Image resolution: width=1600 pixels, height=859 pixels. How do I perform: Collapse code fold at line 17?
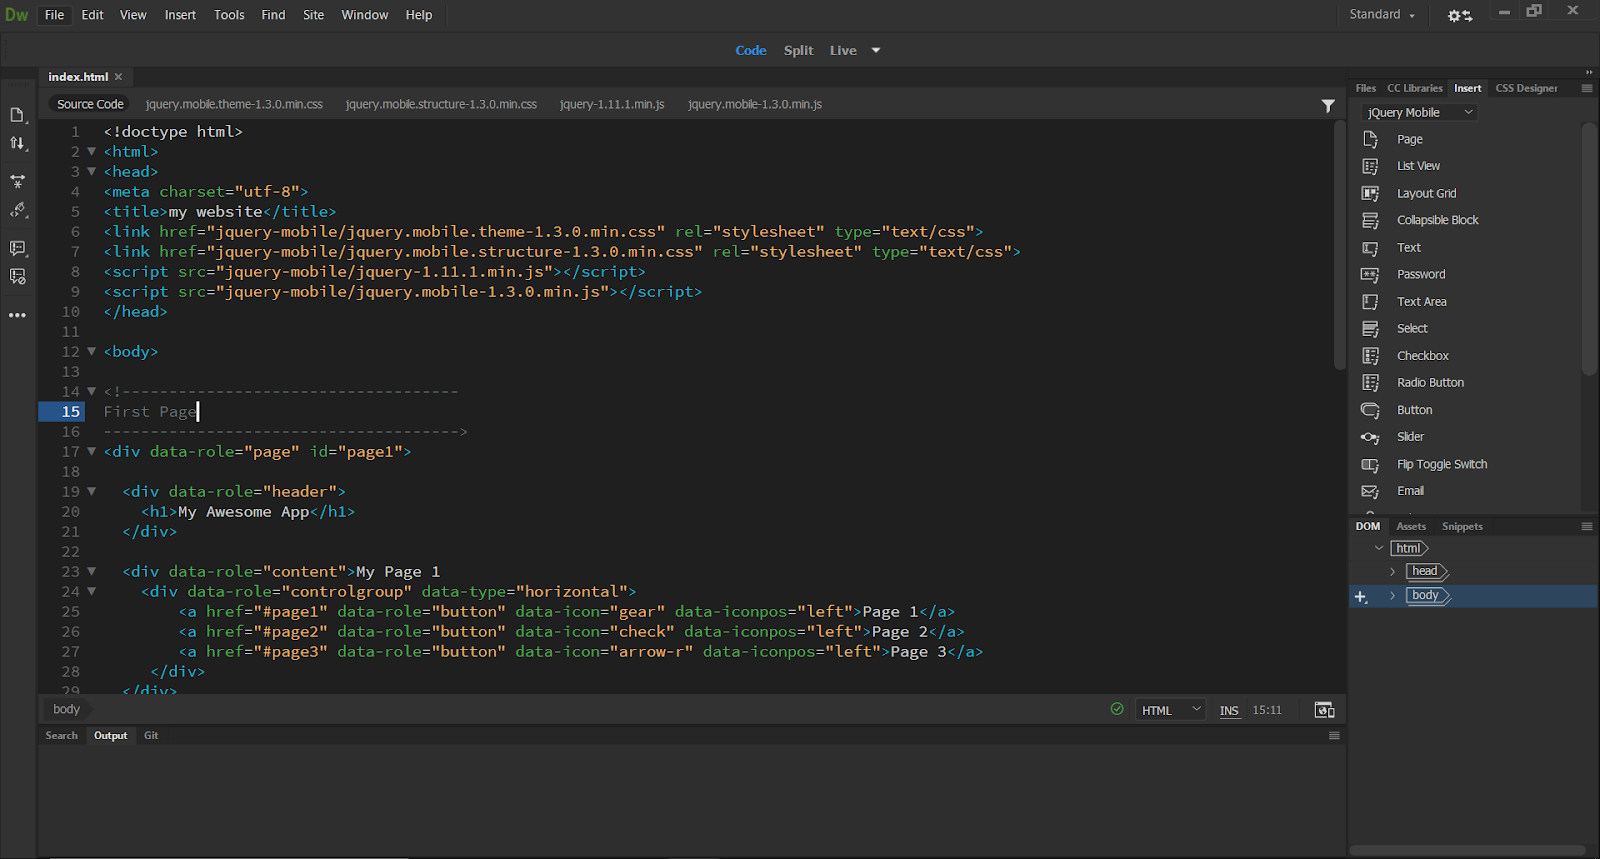[91, 452]
